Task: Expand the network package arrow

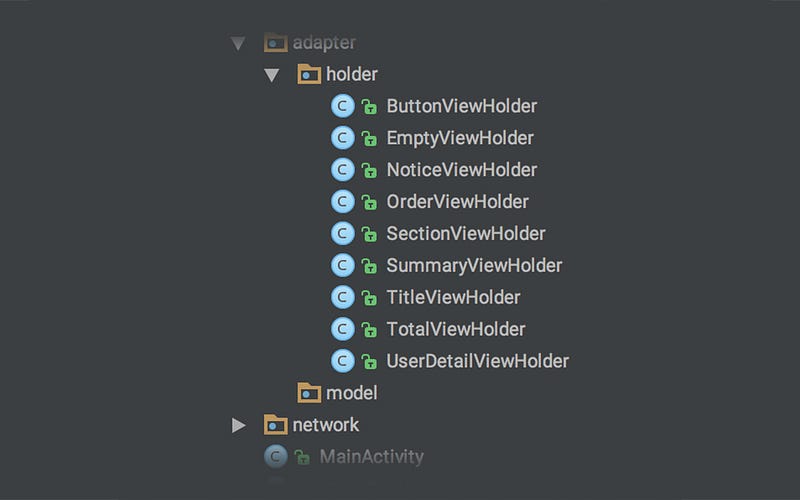Action: coord(238,425)
